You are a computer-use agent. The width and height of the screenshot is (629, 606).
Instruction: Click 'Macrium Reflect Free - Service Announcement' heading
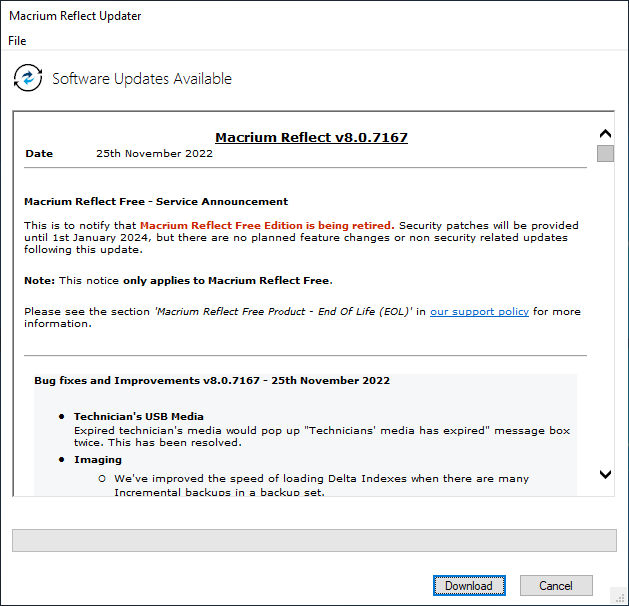[156, 201]
